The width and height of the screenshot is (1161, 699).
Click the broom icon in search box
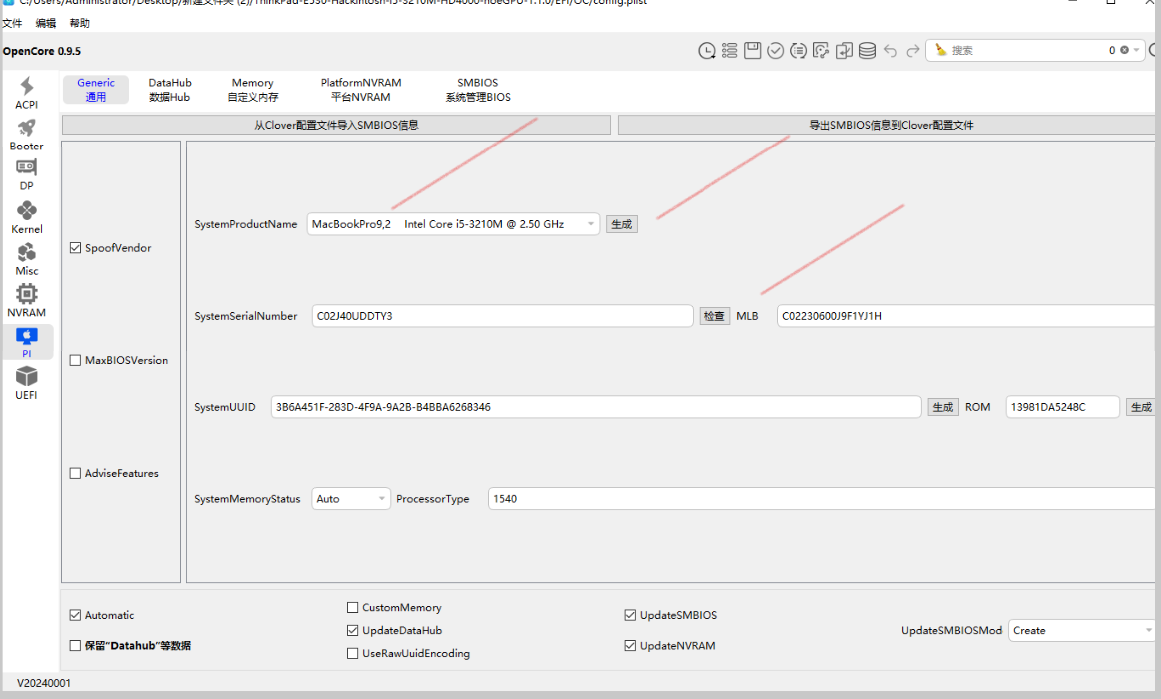pyautogui.click(x=940, y=50)
